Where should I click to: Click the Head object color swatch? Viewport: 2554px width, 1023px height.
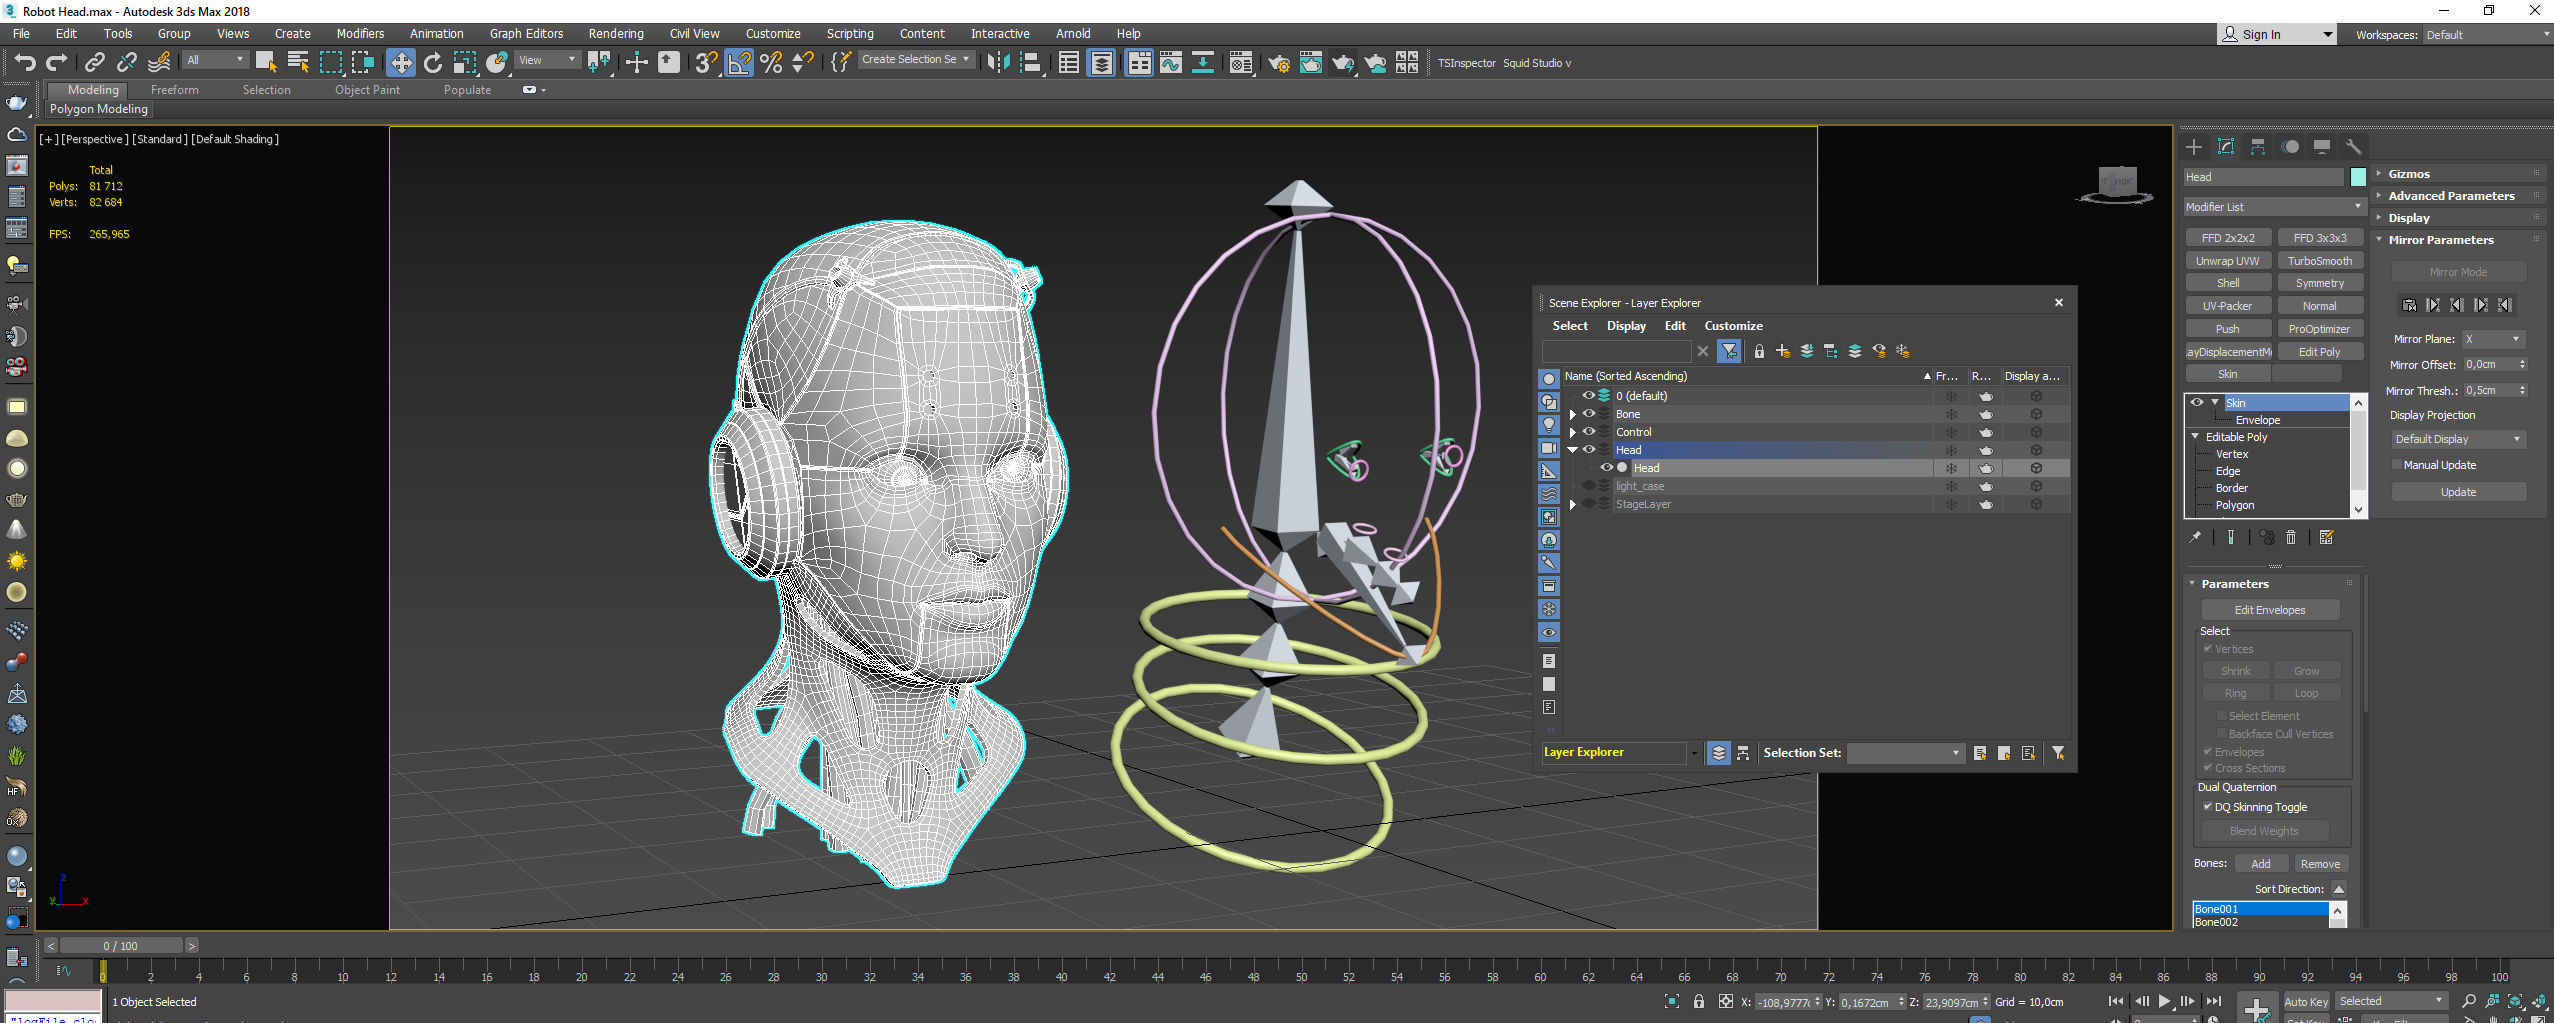click(x=2357, y=177)
